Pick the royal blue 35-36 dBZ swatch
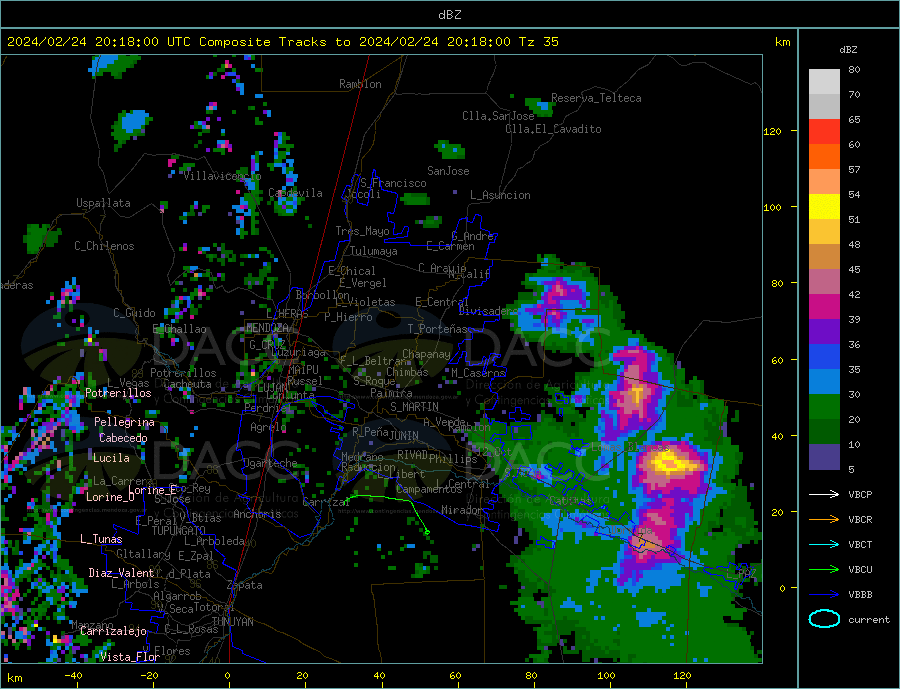The image size is (900, 689). pyautogui.click(x=824, y=357)
